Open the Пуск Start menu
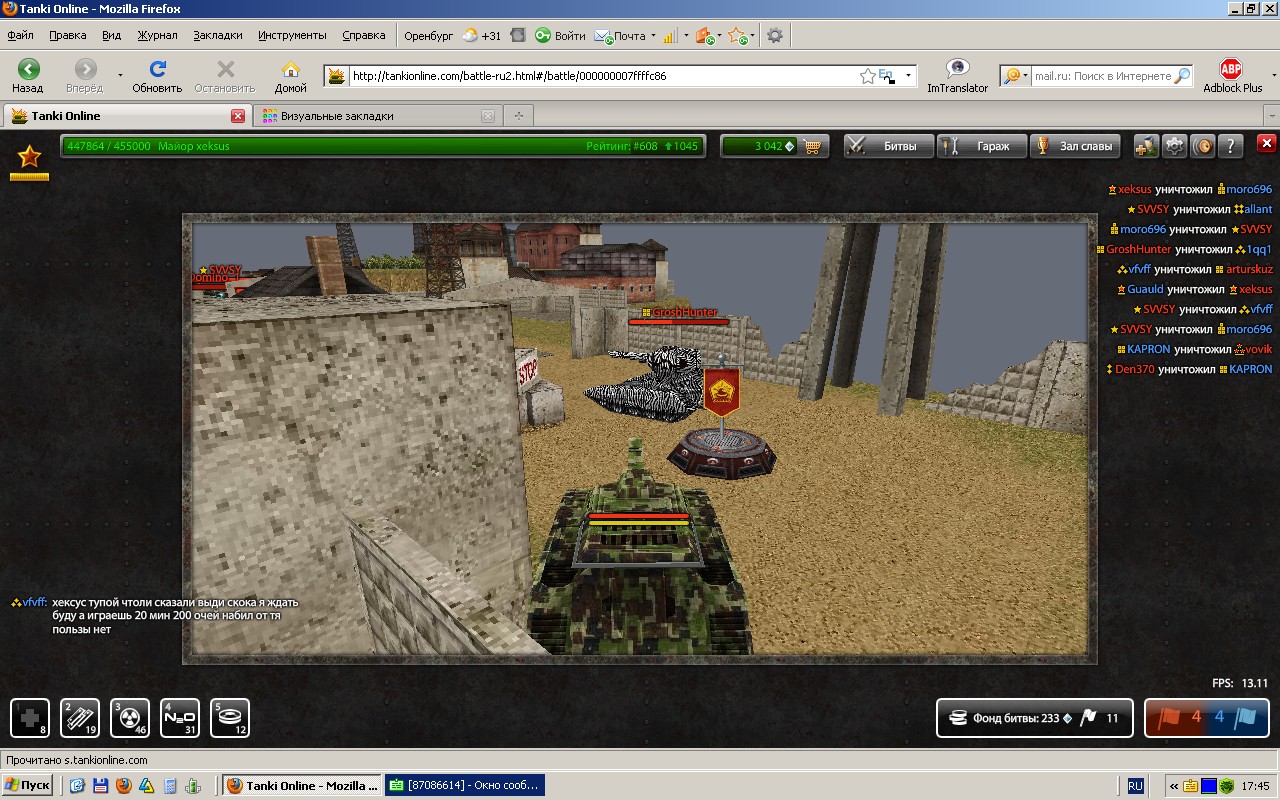Screen dimensions: 1280x800 27,785
